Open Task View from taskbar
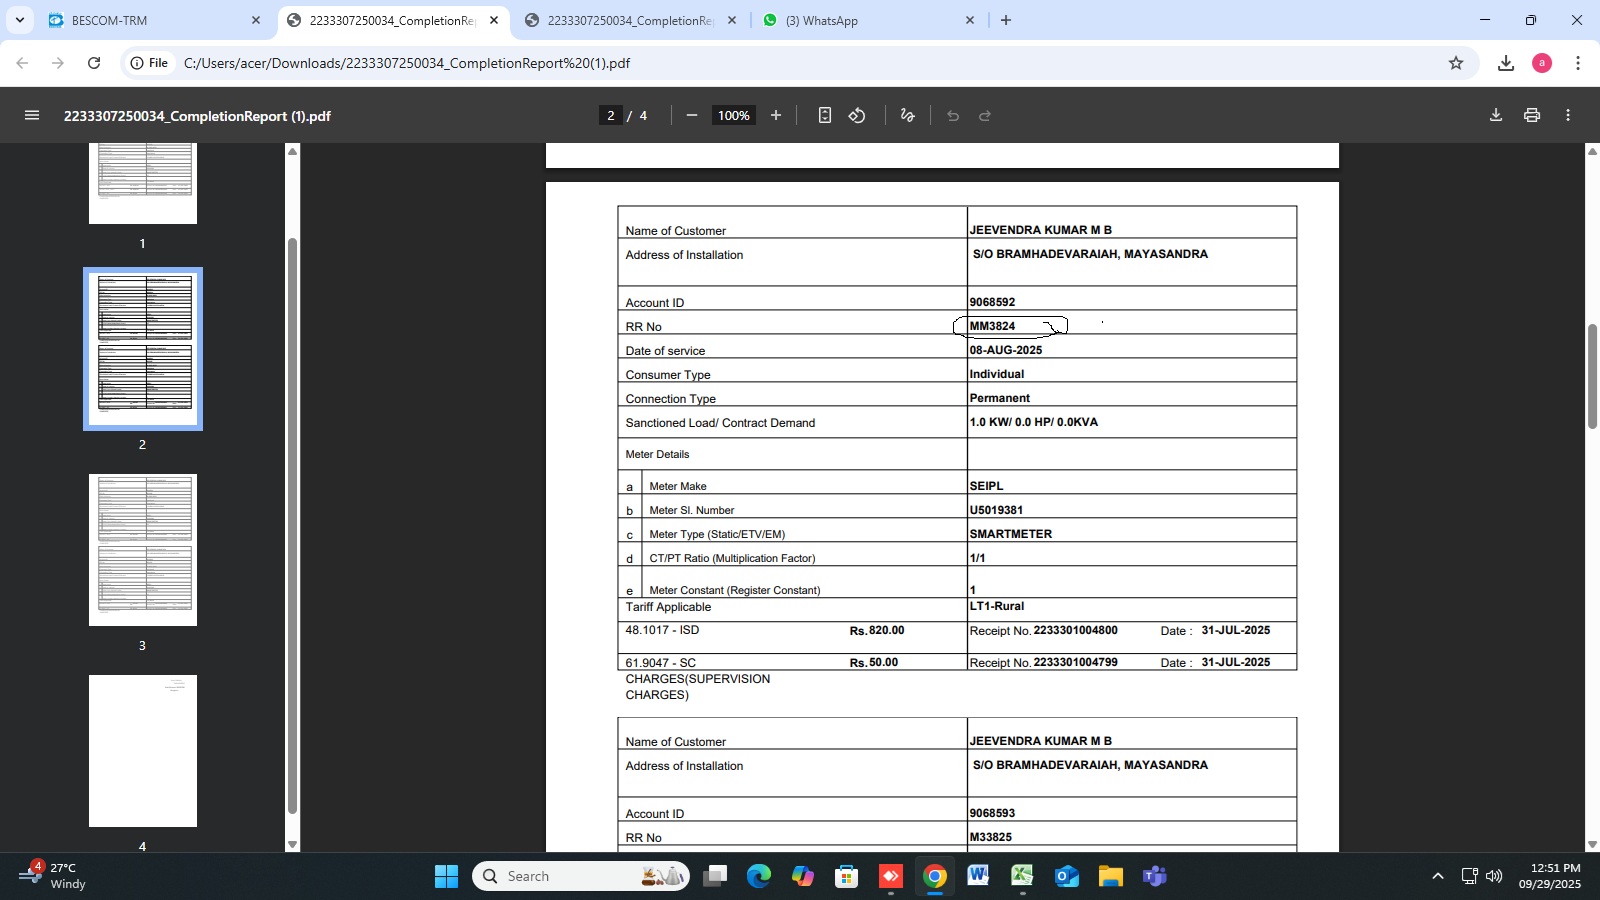 (x=715, y=876)
